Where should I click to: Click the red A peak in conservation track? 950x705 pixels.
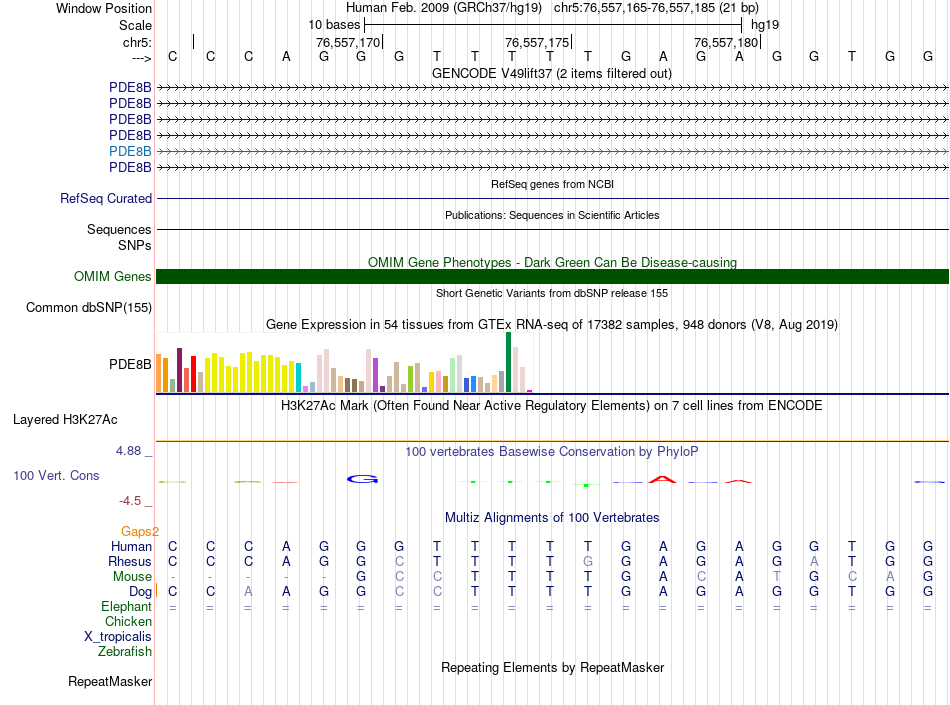point(662,479)
